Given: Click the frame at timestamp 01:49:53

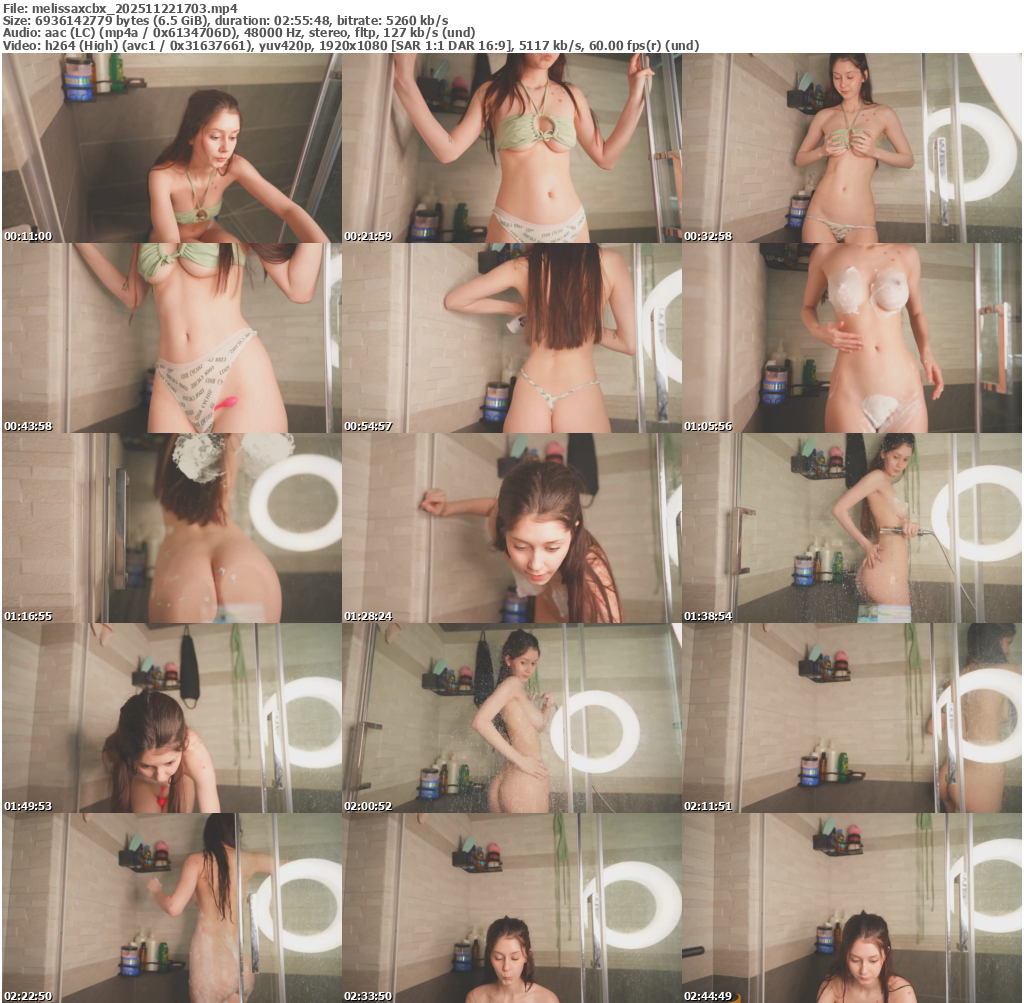Looking at the screenshot, I should pyautogui.click(x=171, y=718).
